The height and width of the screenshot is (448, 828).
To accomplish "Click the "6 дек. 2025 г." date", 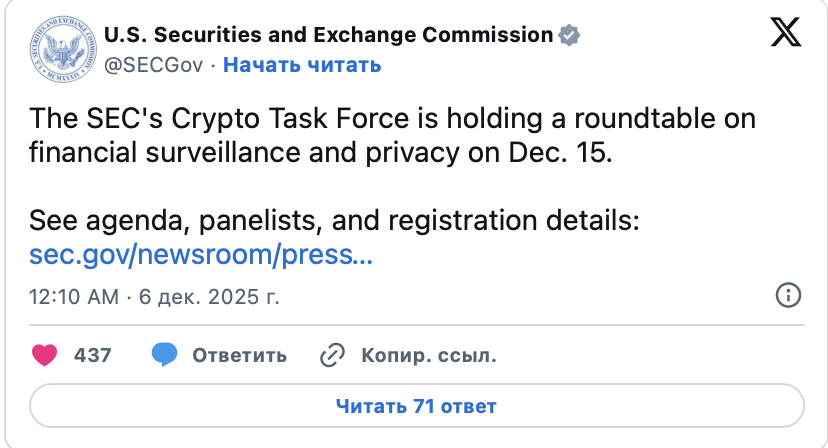I will pyautogui.click(x=207, y=297).
